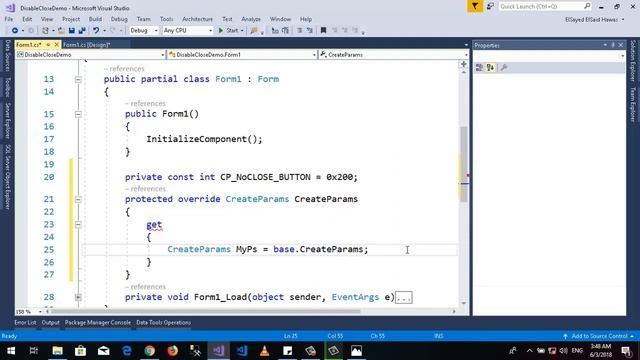Viewport: 640px width, 360px height.
Task: Collapse the Form1 class outlining on line 13
Action: 78,80
